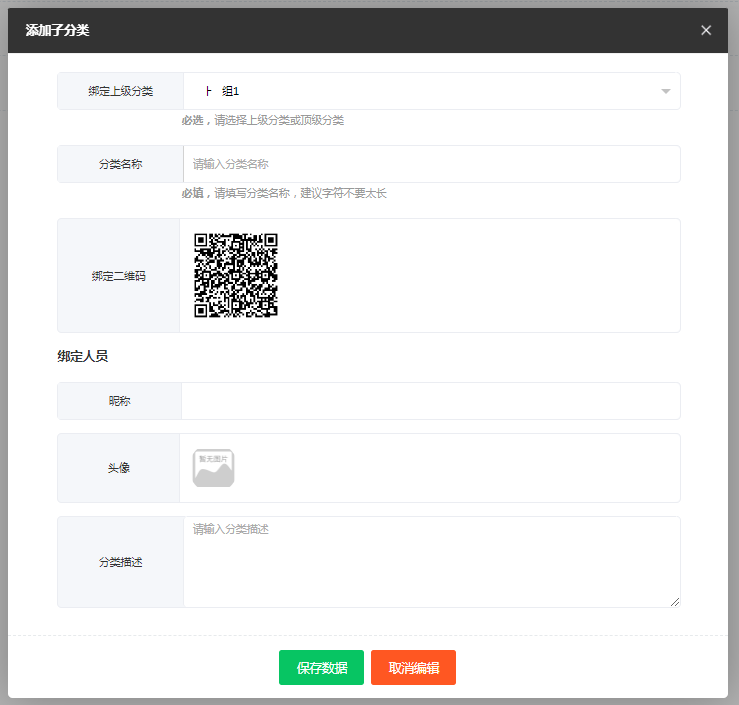Select the 绑定人员 section heading
Image resolution: width=739 pixels, height=705 pixels.
click(x=82, y=356)
